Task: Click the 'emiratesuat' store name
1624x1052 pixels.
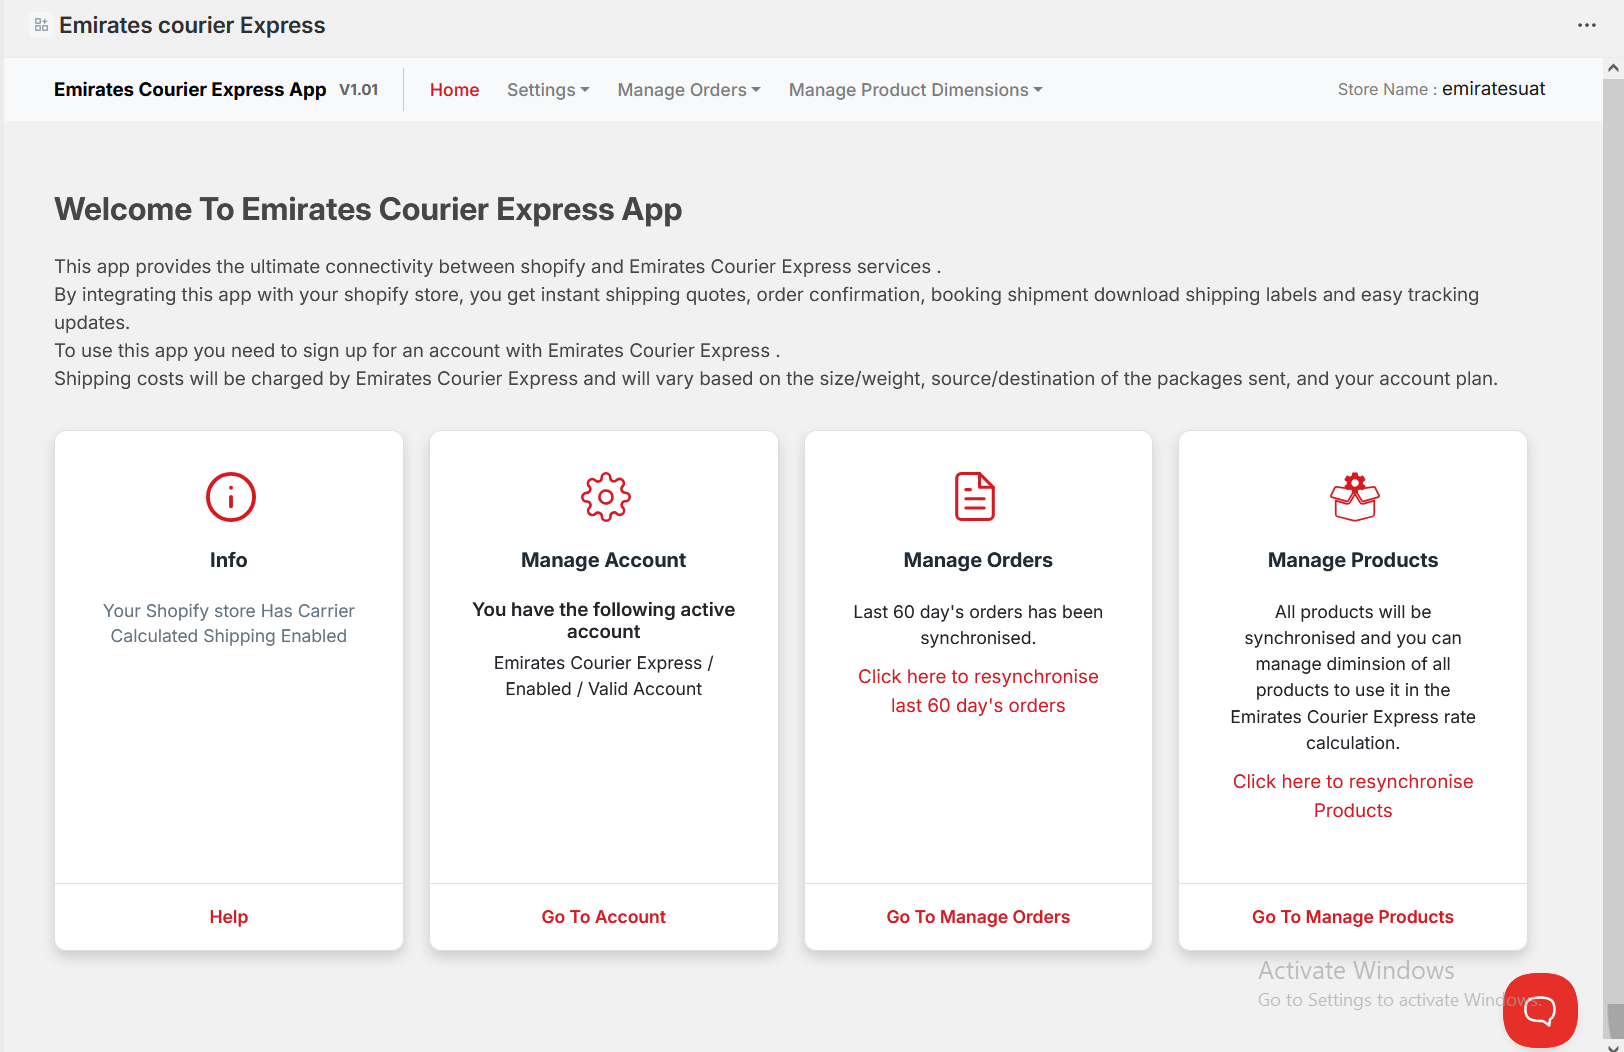Action: pos(1493,89)
